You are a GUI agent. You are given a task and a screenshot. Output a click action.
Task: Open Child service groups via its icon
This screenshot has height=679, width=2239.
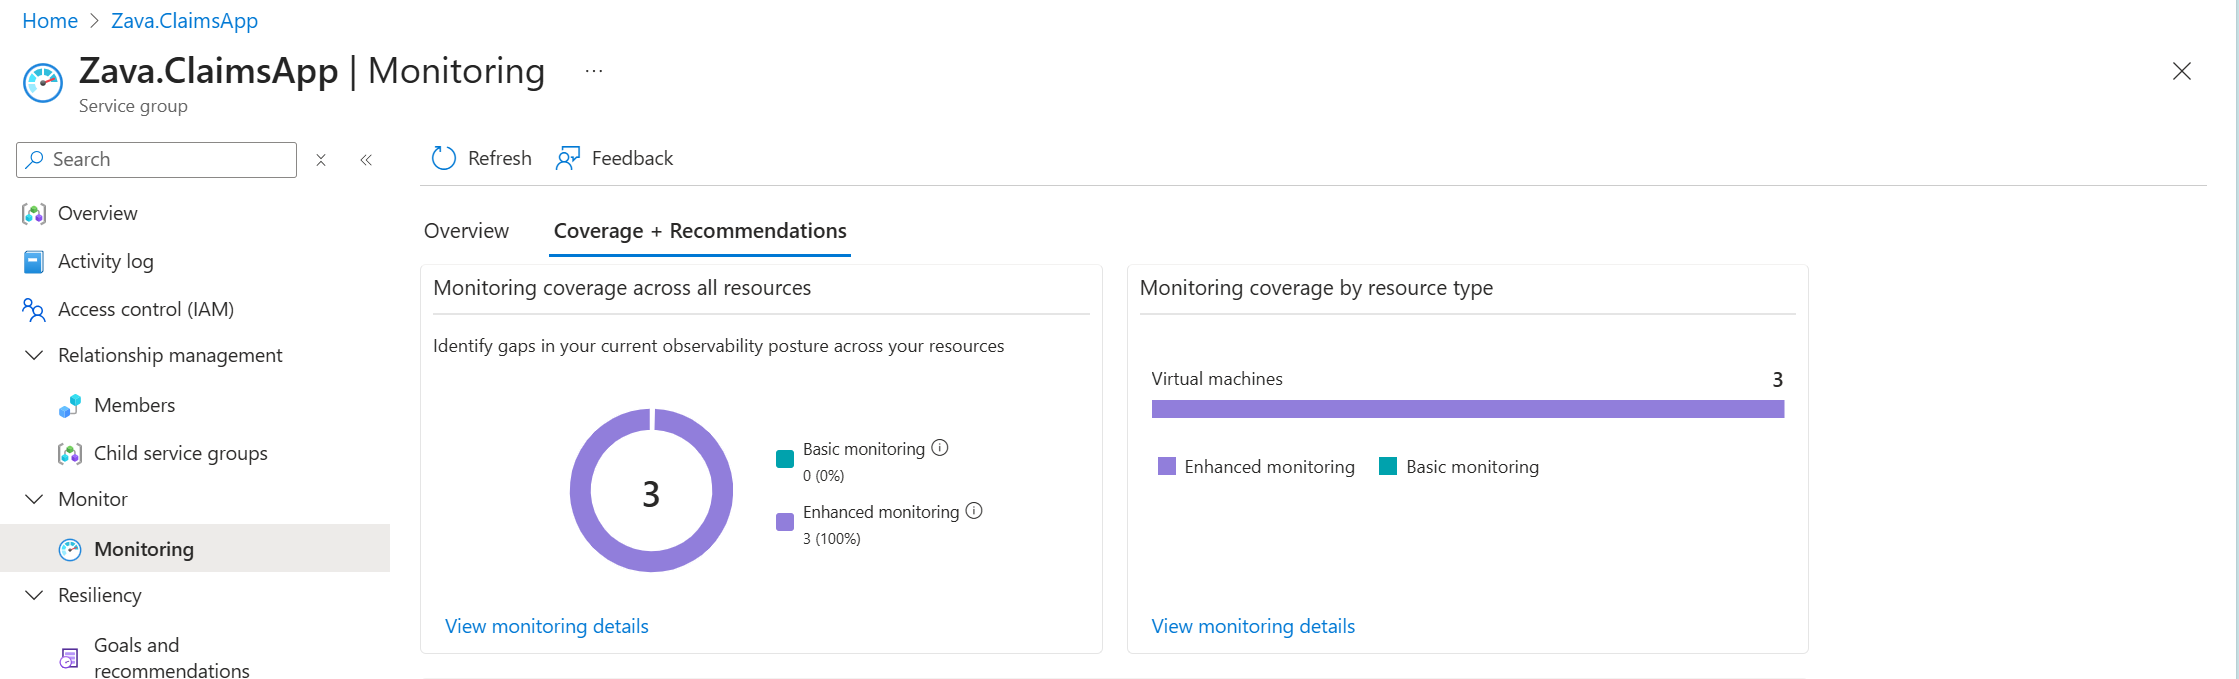coord(68,453)
